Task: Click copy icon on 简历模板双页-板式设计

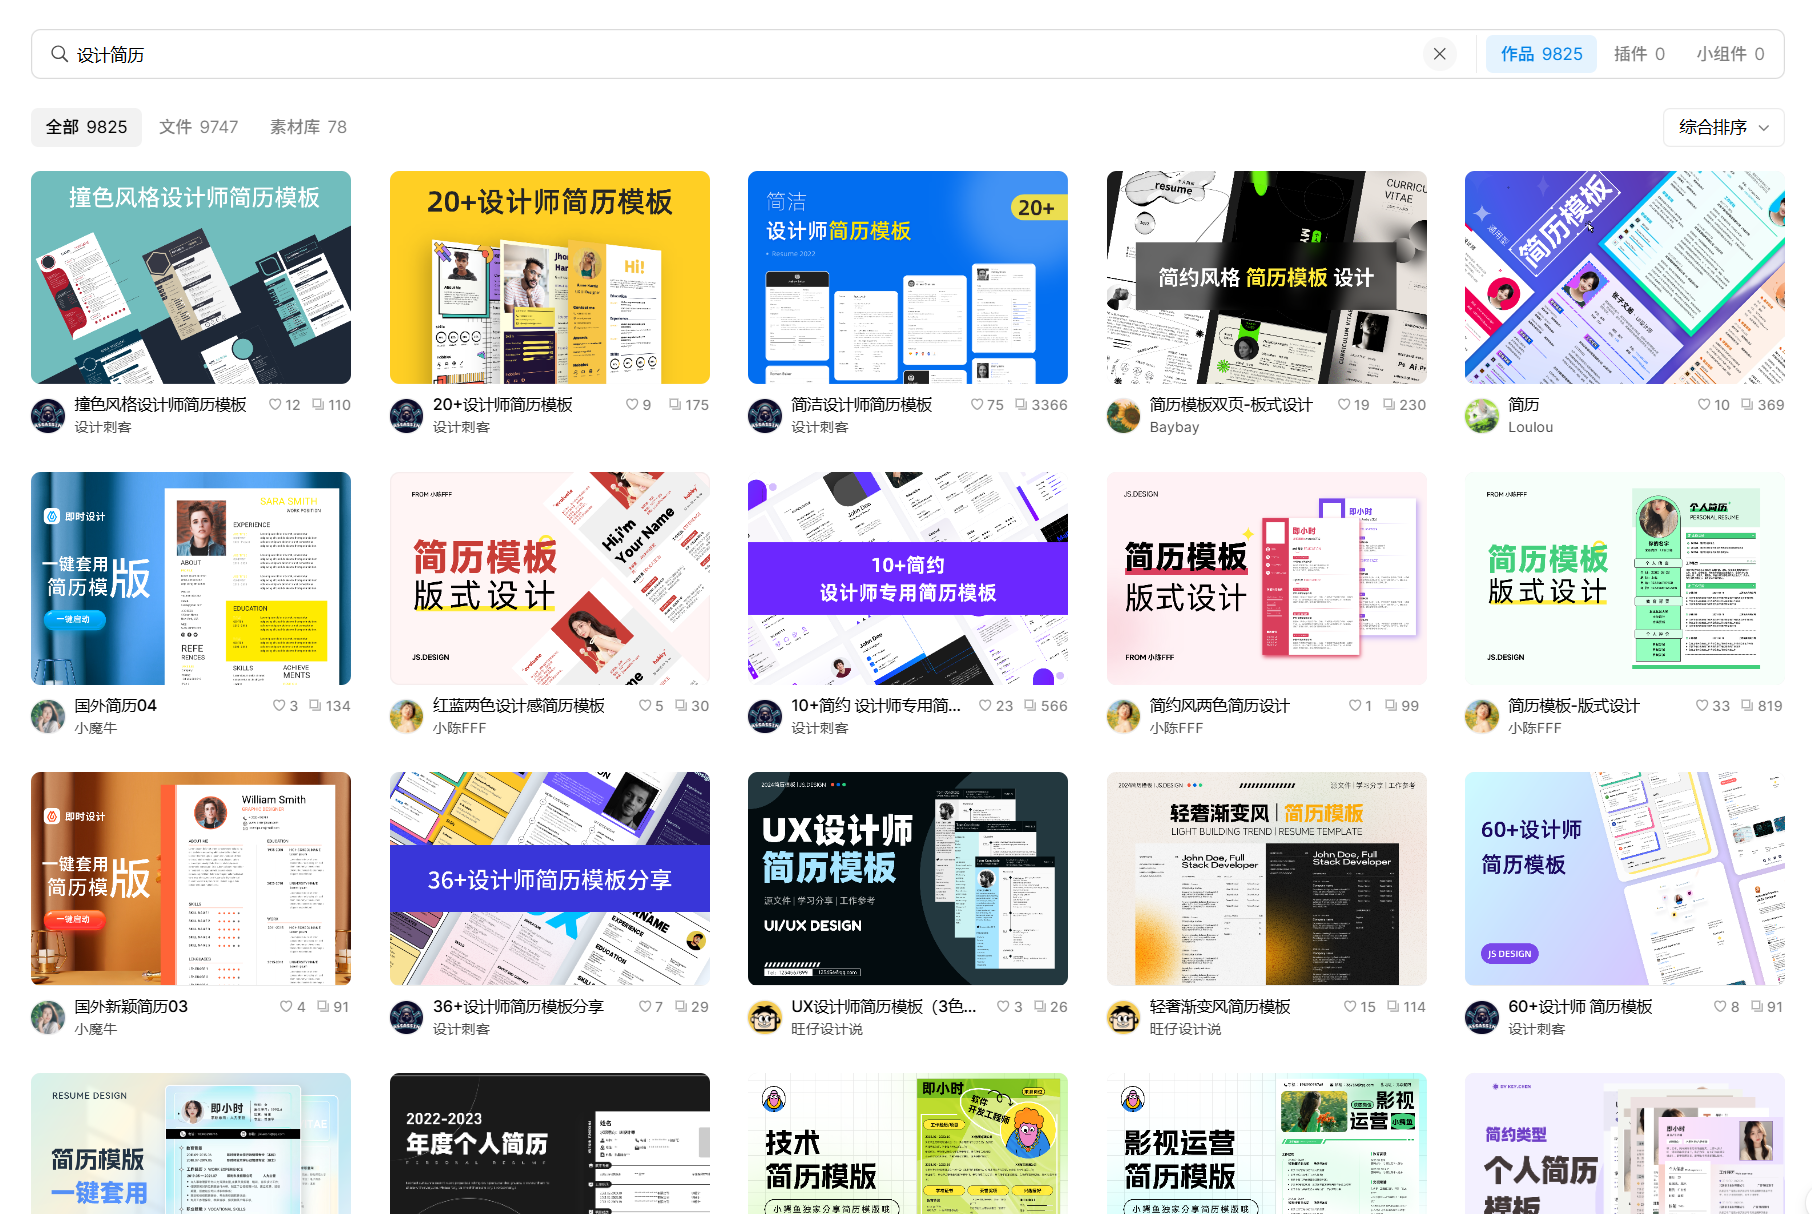Action: click(1389, 405)
